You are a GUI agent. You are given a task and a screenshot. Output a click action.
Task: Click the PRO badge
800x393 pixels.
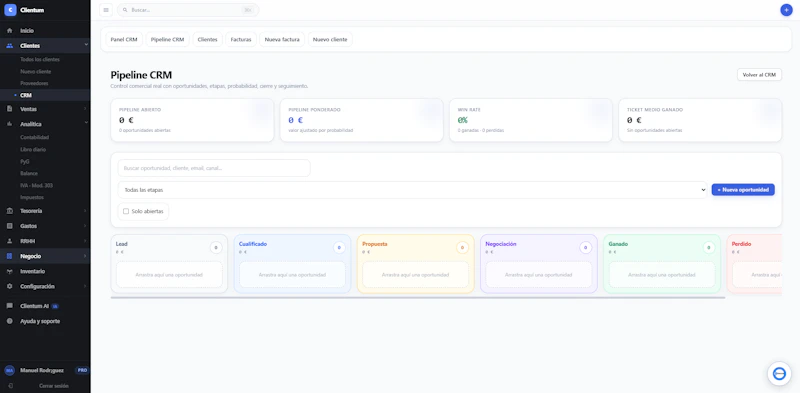[82, 370]
